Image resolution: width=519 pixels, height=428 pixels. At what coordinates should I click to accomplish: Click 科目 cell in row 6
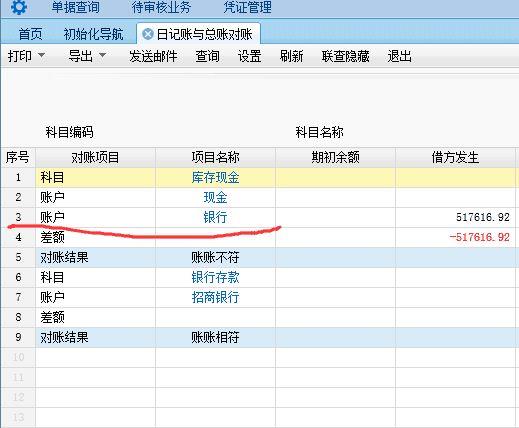click(95, 277)
